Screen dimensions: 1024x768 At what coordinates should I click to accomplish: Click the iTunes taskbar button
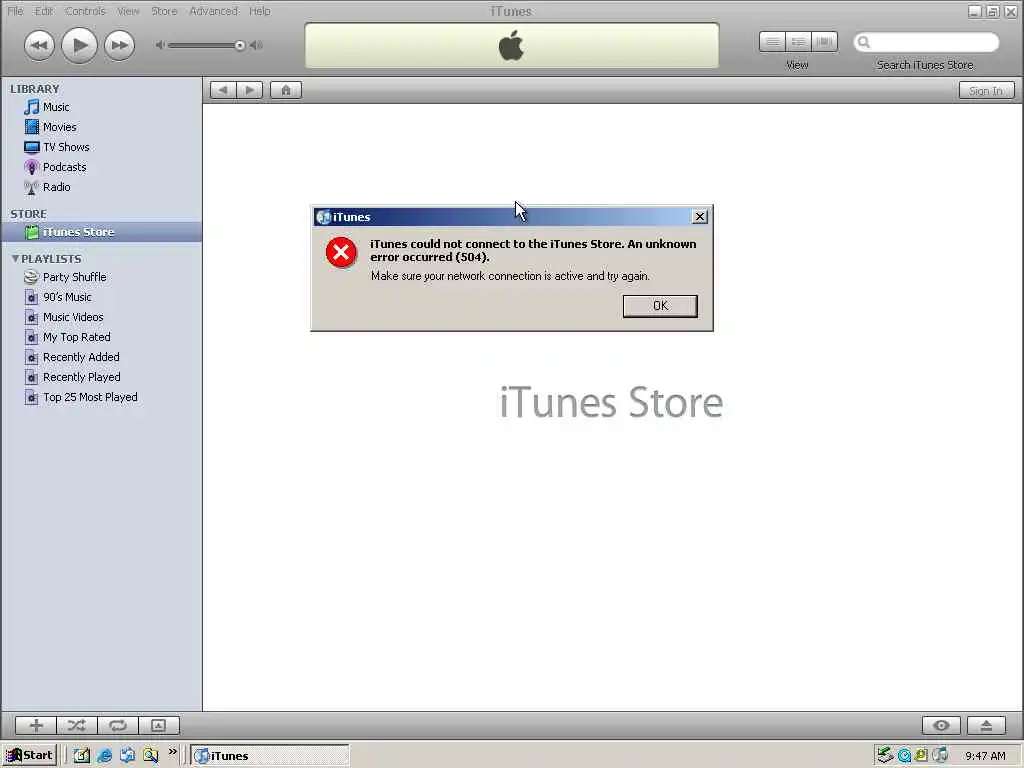point(270,756)
